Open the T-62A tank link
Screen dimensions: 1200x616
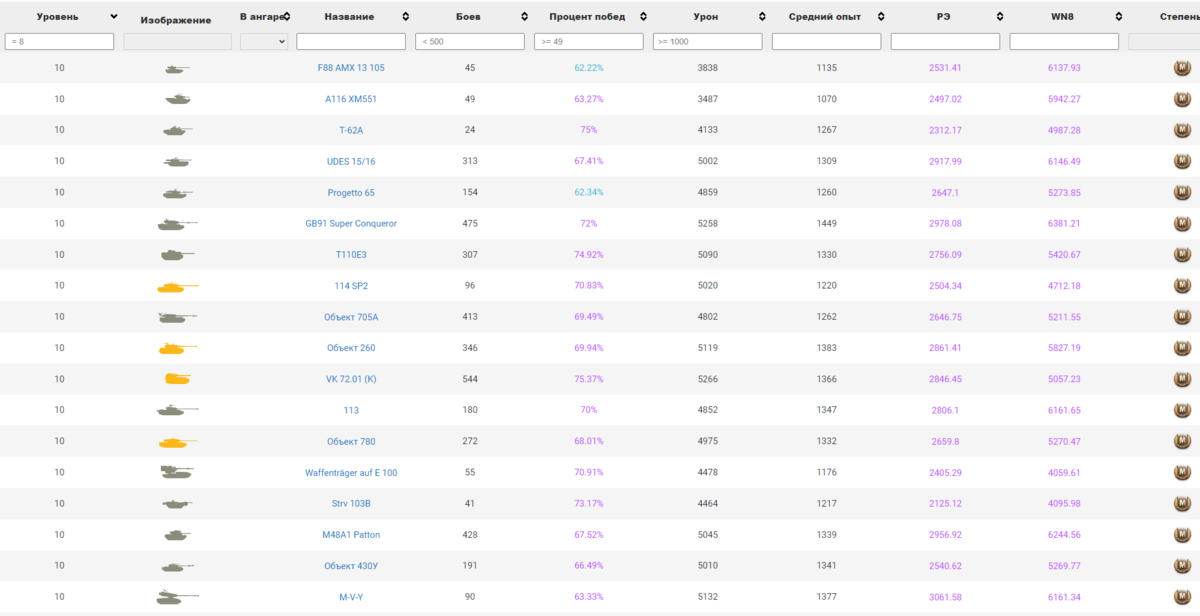351,130
